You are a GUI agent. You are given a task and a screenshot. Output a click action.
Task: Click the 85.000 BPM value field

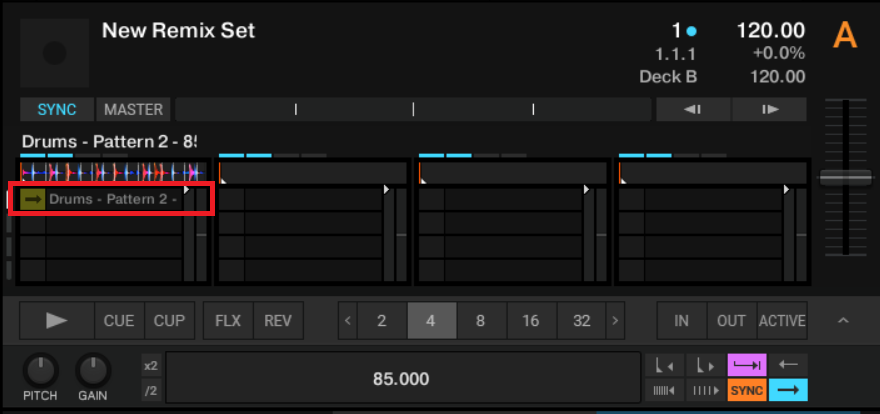(401, 379)
